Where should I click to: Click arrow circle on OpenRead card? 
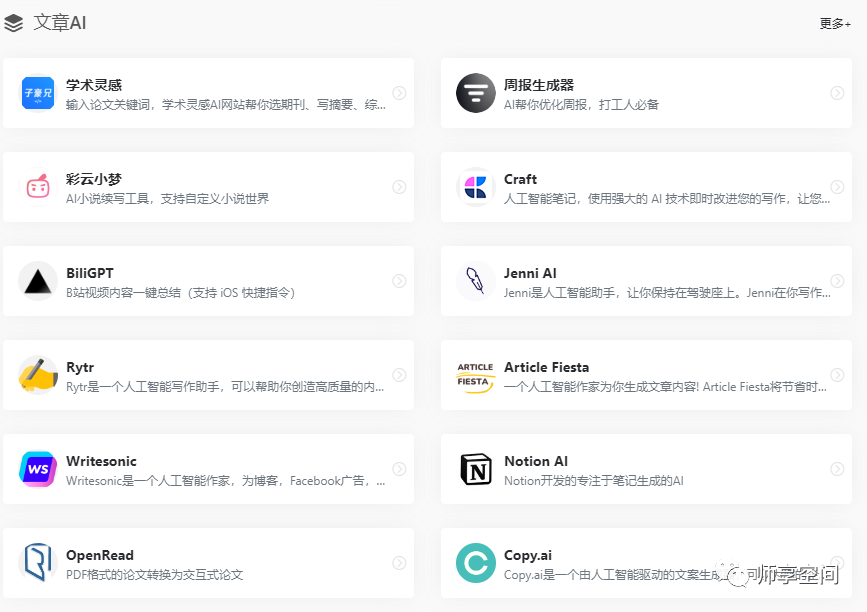[399, 563]
